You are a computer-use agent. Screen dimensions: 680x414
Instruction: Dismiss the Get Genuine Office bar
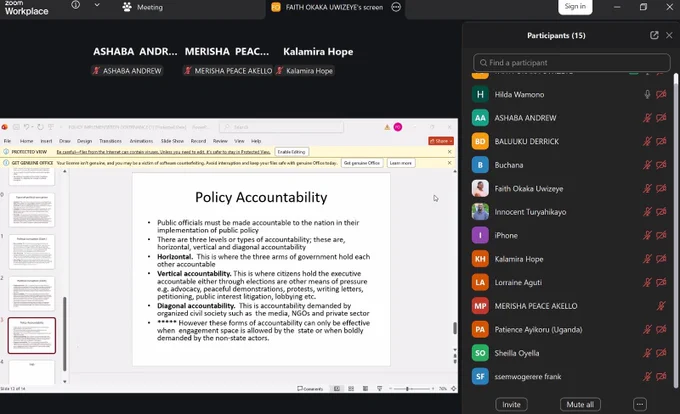(450, 163)
